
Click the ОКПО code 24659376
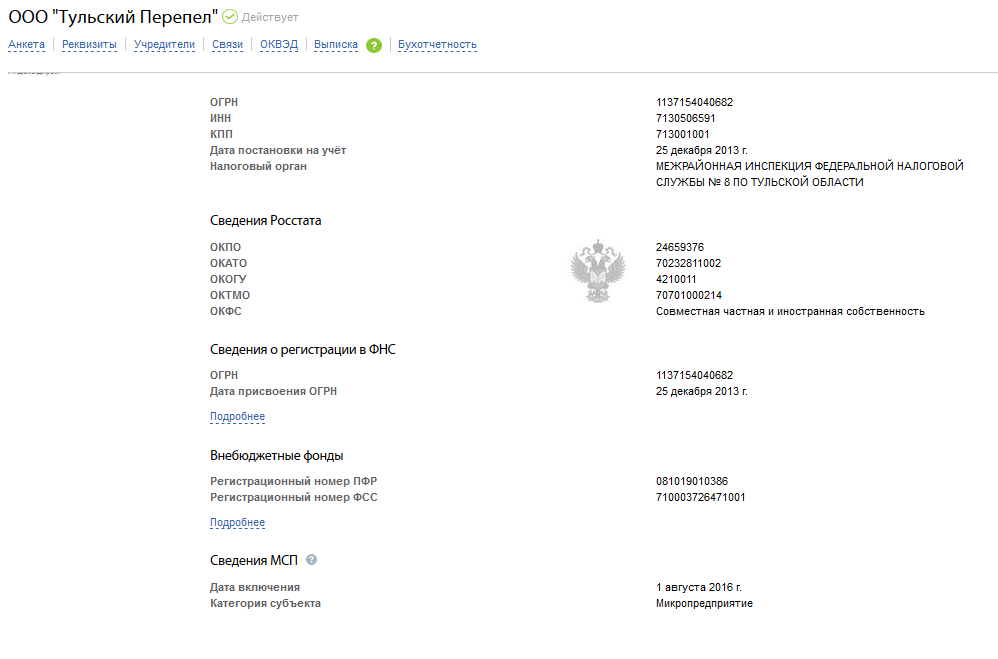pos(682,247)
